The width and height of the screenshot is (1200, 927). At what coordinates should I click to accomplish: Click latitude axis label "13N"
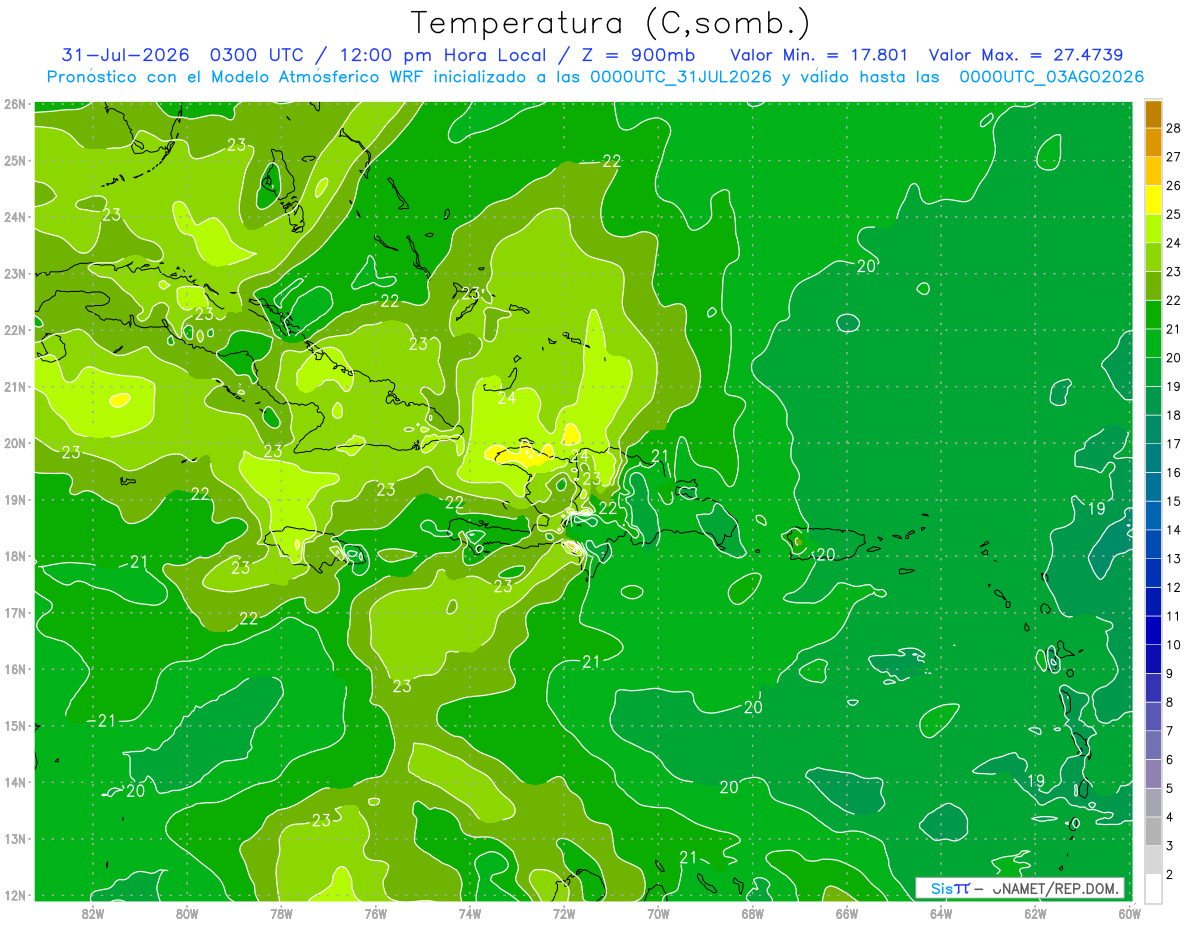(14, 839)
